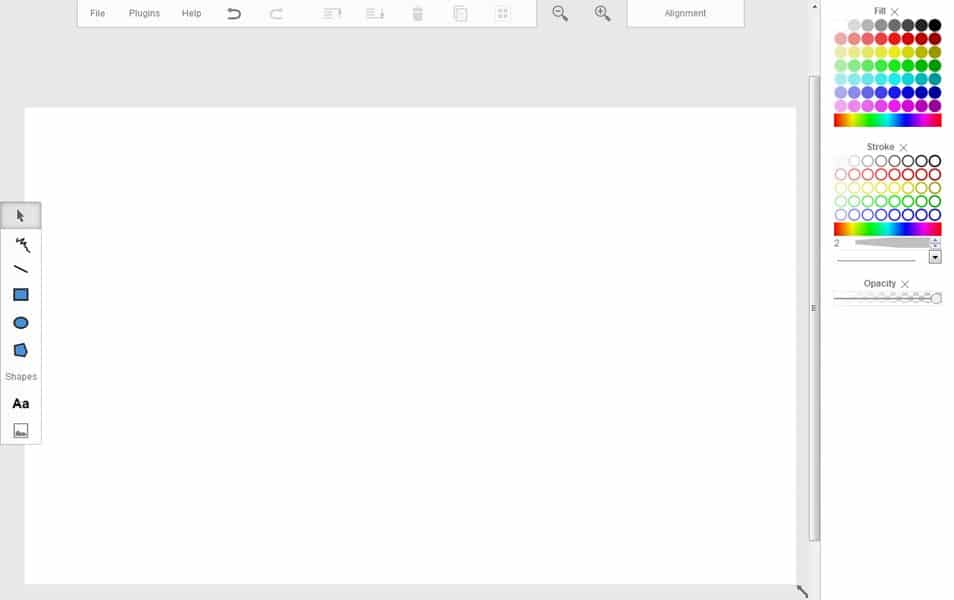Select the Line tool
The height and width of the screenshot is (600, 954).
(21, 268)
